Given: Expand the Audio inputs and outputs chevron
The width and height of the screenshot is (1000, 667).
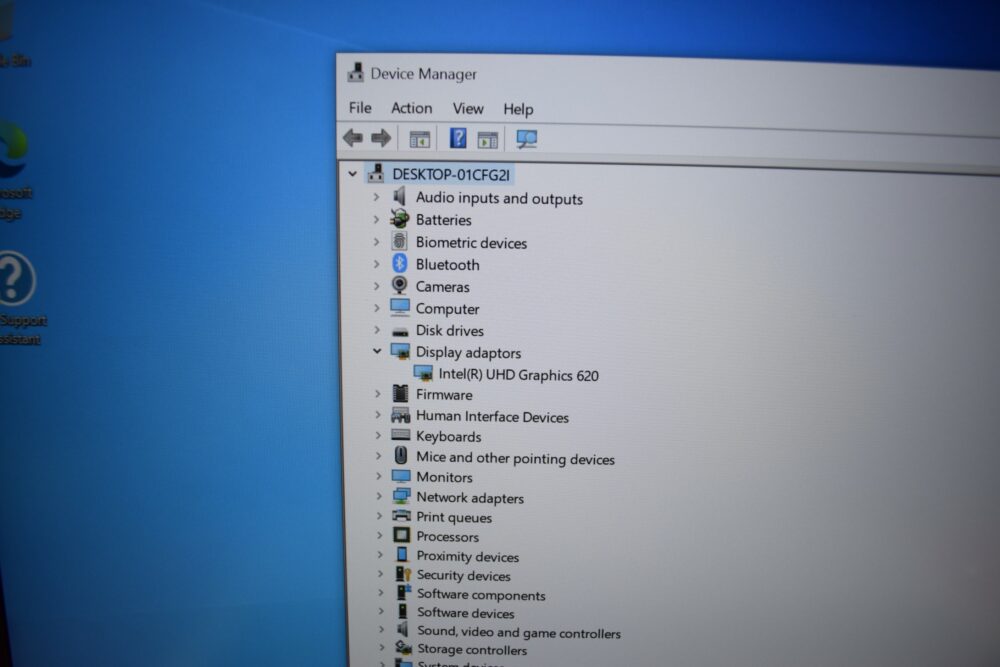Looking at the screenshot, I should (x=376, y=197).
